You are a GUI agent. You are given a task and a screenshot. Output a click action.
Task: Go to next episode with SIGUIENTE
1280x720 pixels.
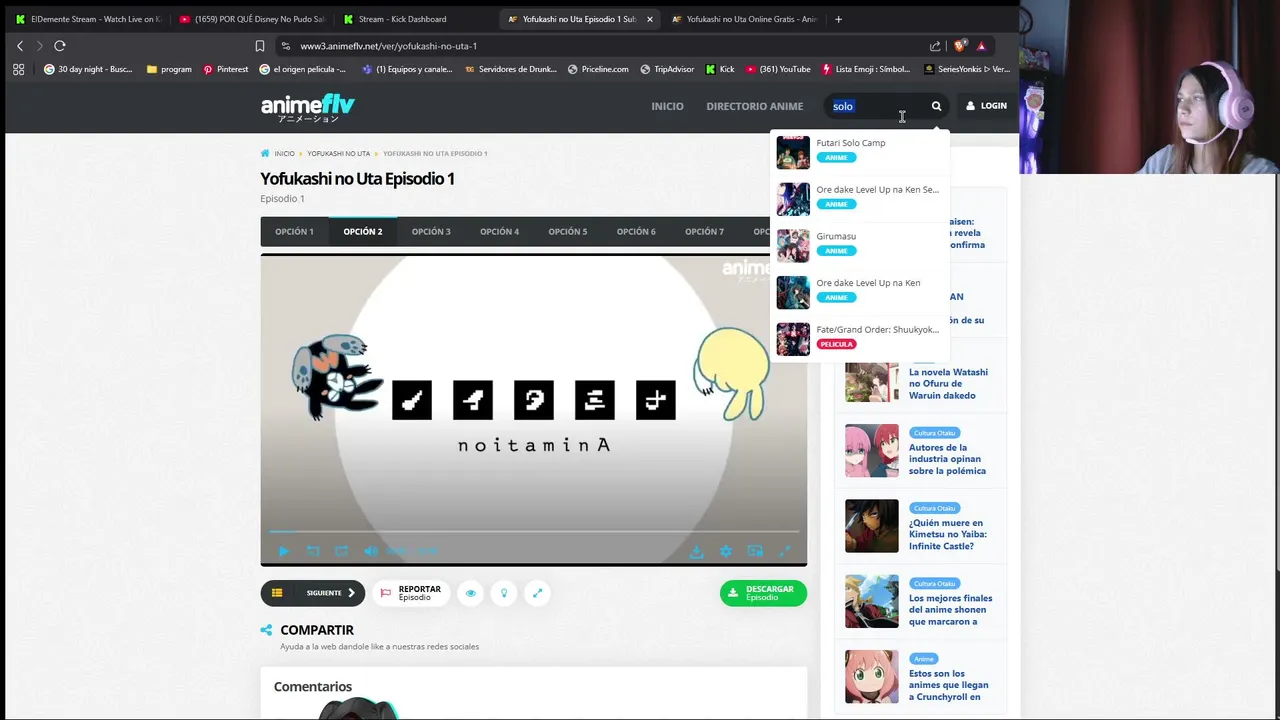tap(331, 593)
